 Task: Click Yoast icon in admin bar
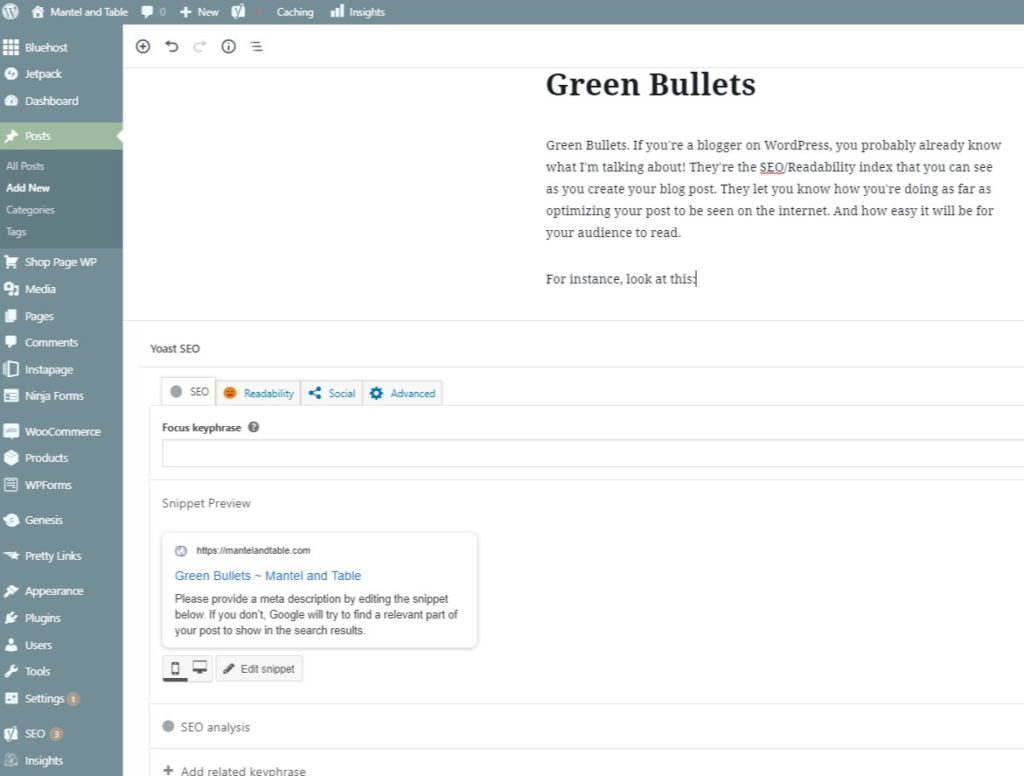pos(238,12)
